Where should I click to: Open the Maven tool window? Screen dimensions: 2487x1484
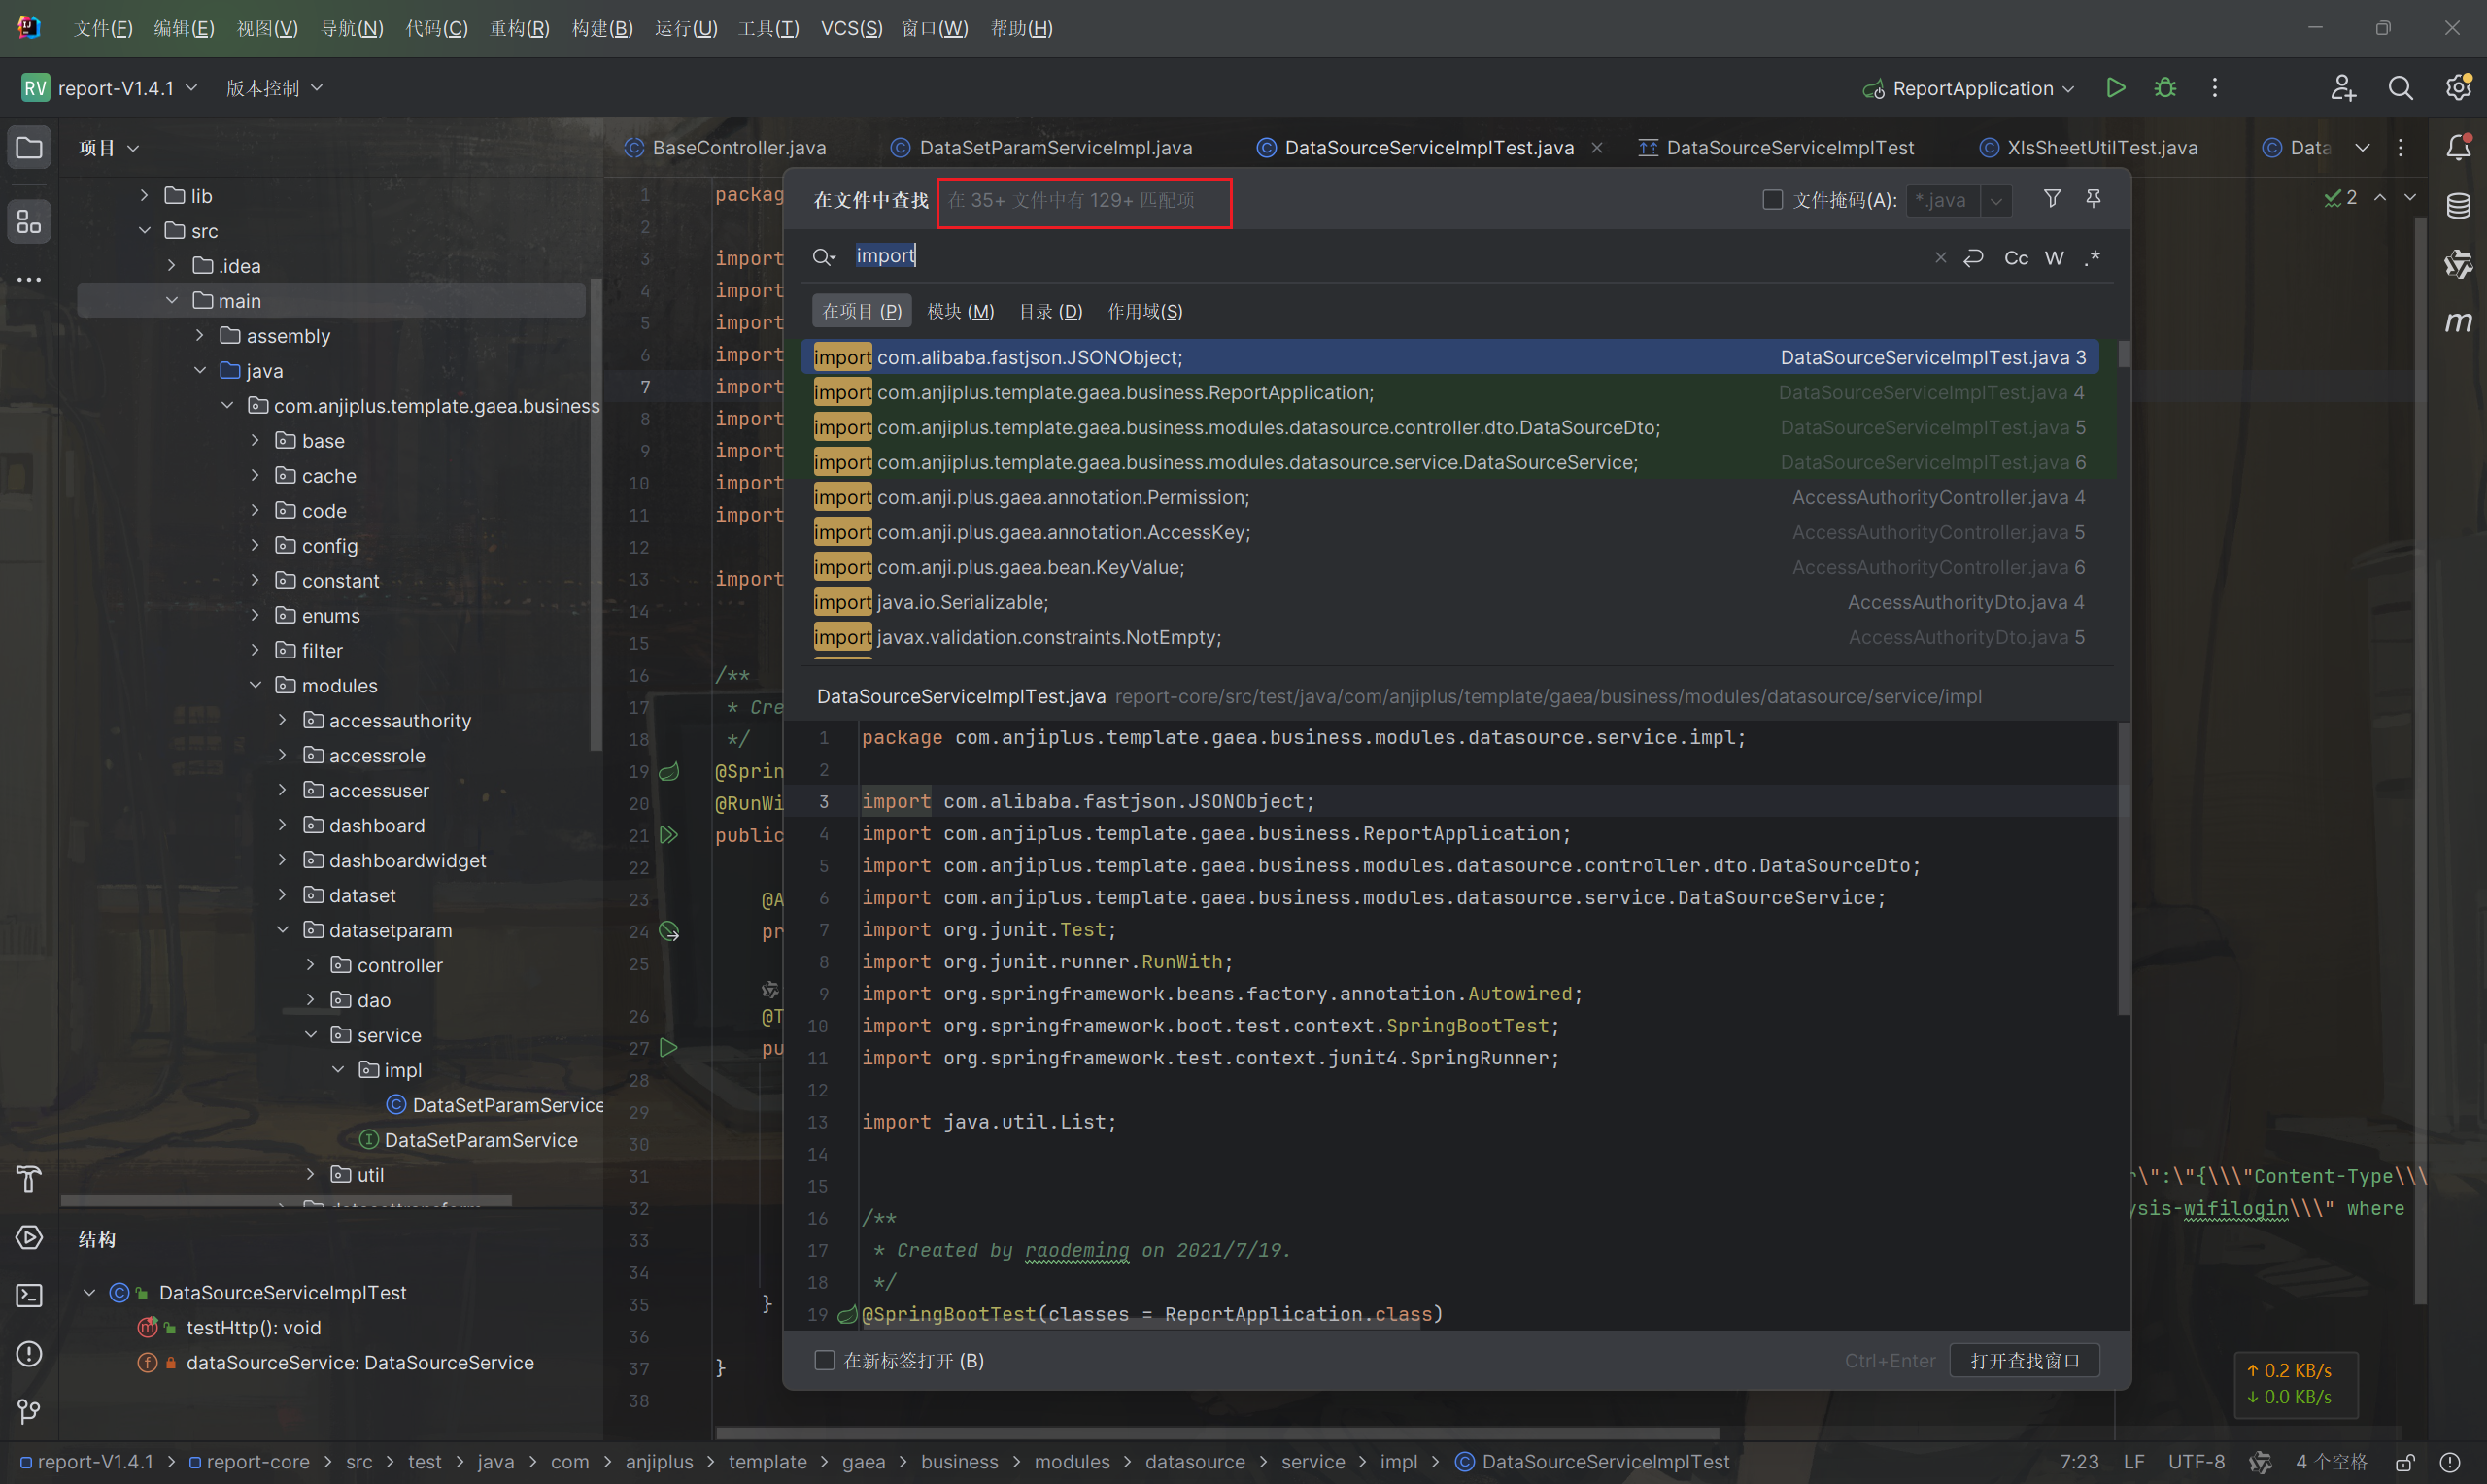click(2458, 322)
